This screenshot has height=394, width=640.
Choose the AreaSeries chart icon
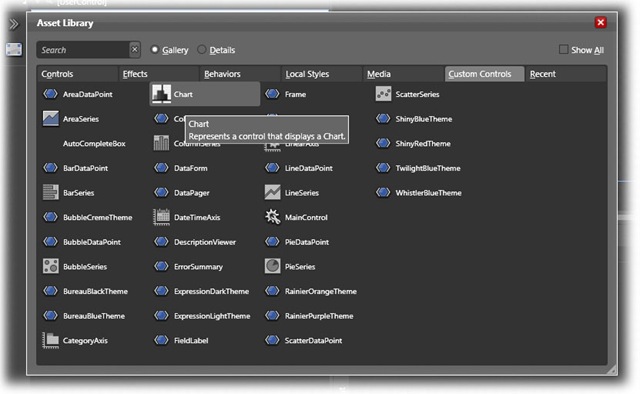(50, 119)
